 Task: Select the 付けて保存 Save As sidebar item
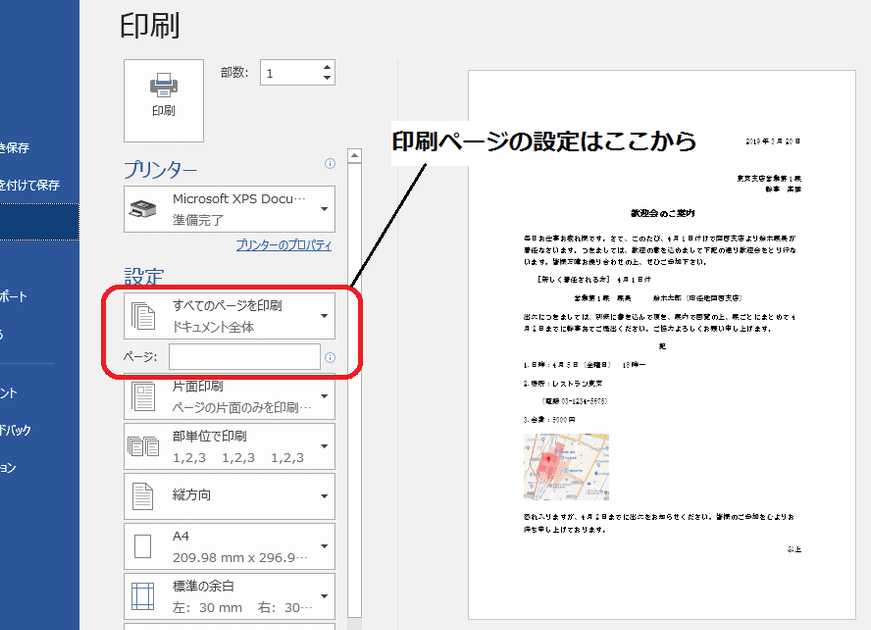tap(30, 185)
